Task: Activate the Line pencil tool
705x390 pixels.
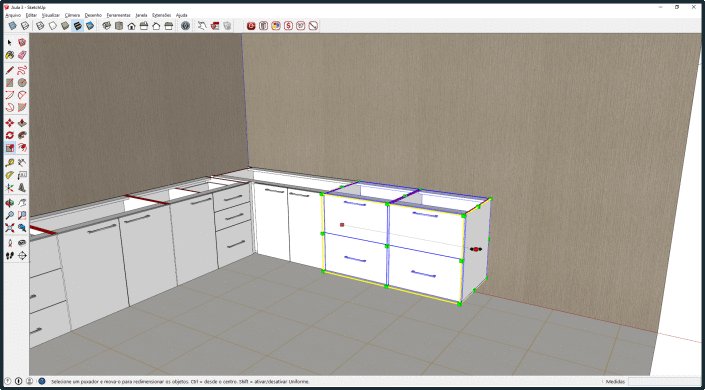Action: point(9,70)
